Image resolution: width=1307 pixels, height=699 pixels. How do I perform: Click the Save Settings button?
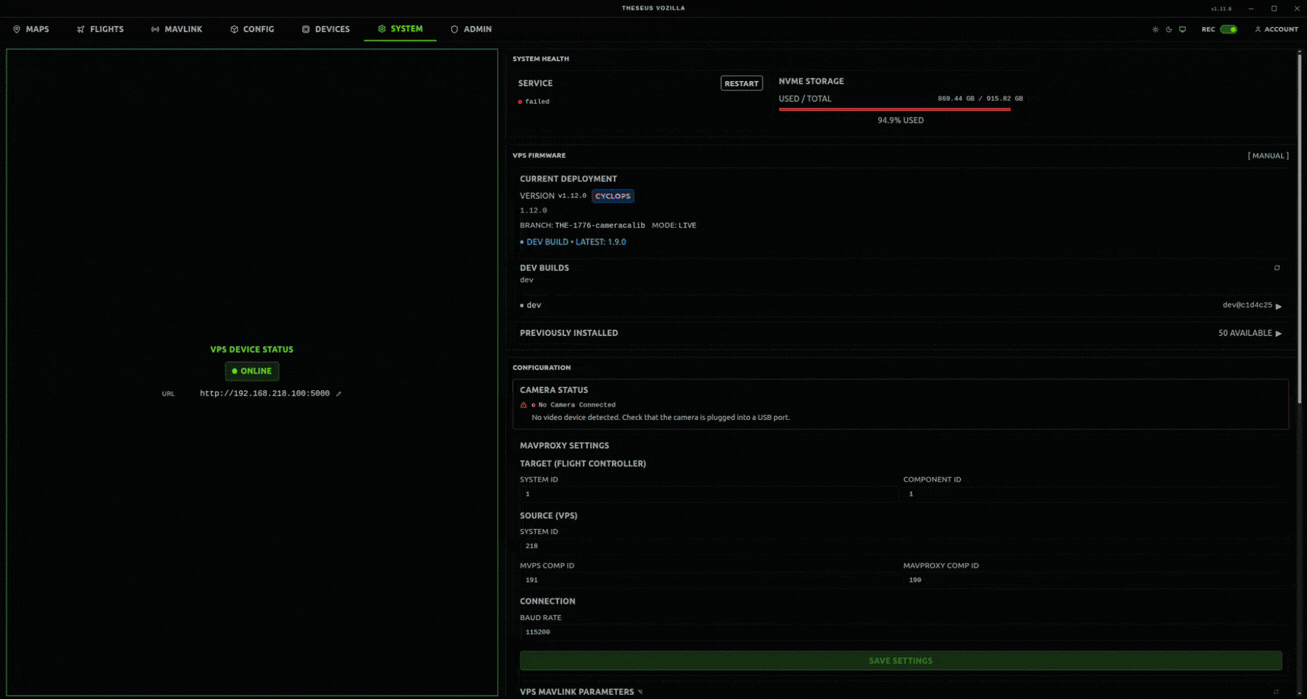pos(900,661)
